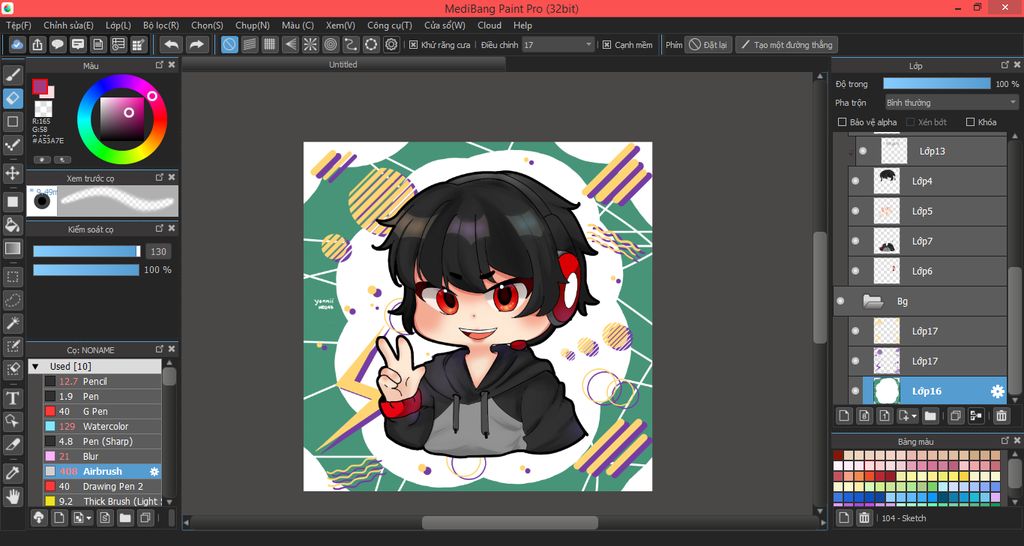Select the Eyedropper tool
Viewport: 1024px width, 546px height.
[x=12, y=472]
